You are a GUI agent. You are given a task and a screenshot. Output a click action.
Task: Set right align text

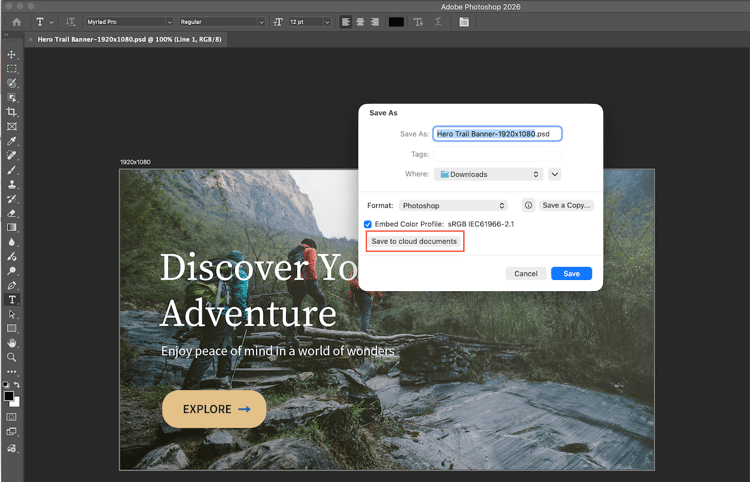[375, 22]
